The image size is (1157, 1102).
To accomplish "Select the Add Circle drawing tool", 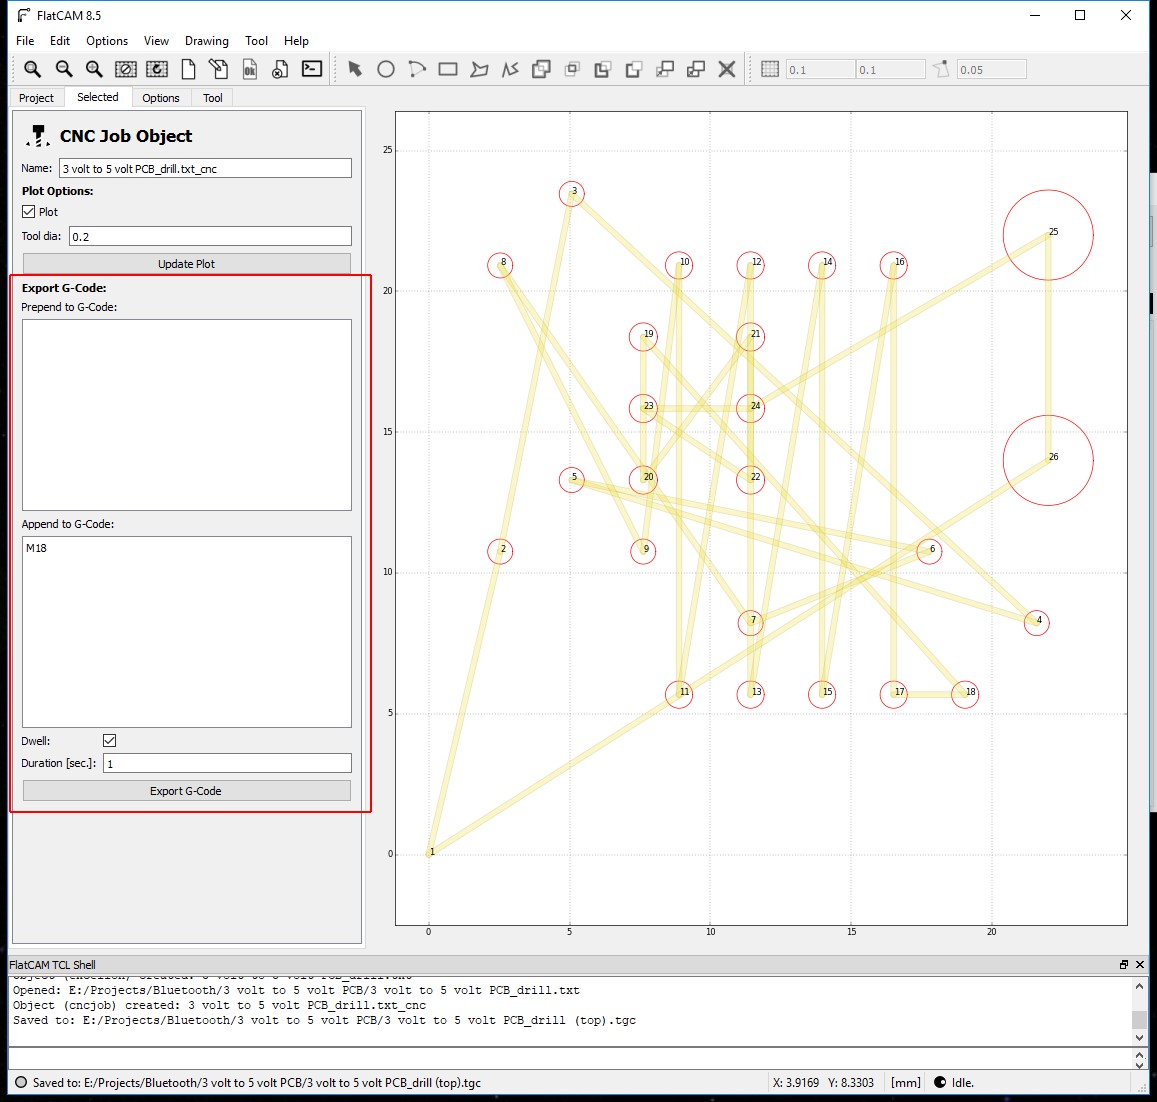I will 386,69.
